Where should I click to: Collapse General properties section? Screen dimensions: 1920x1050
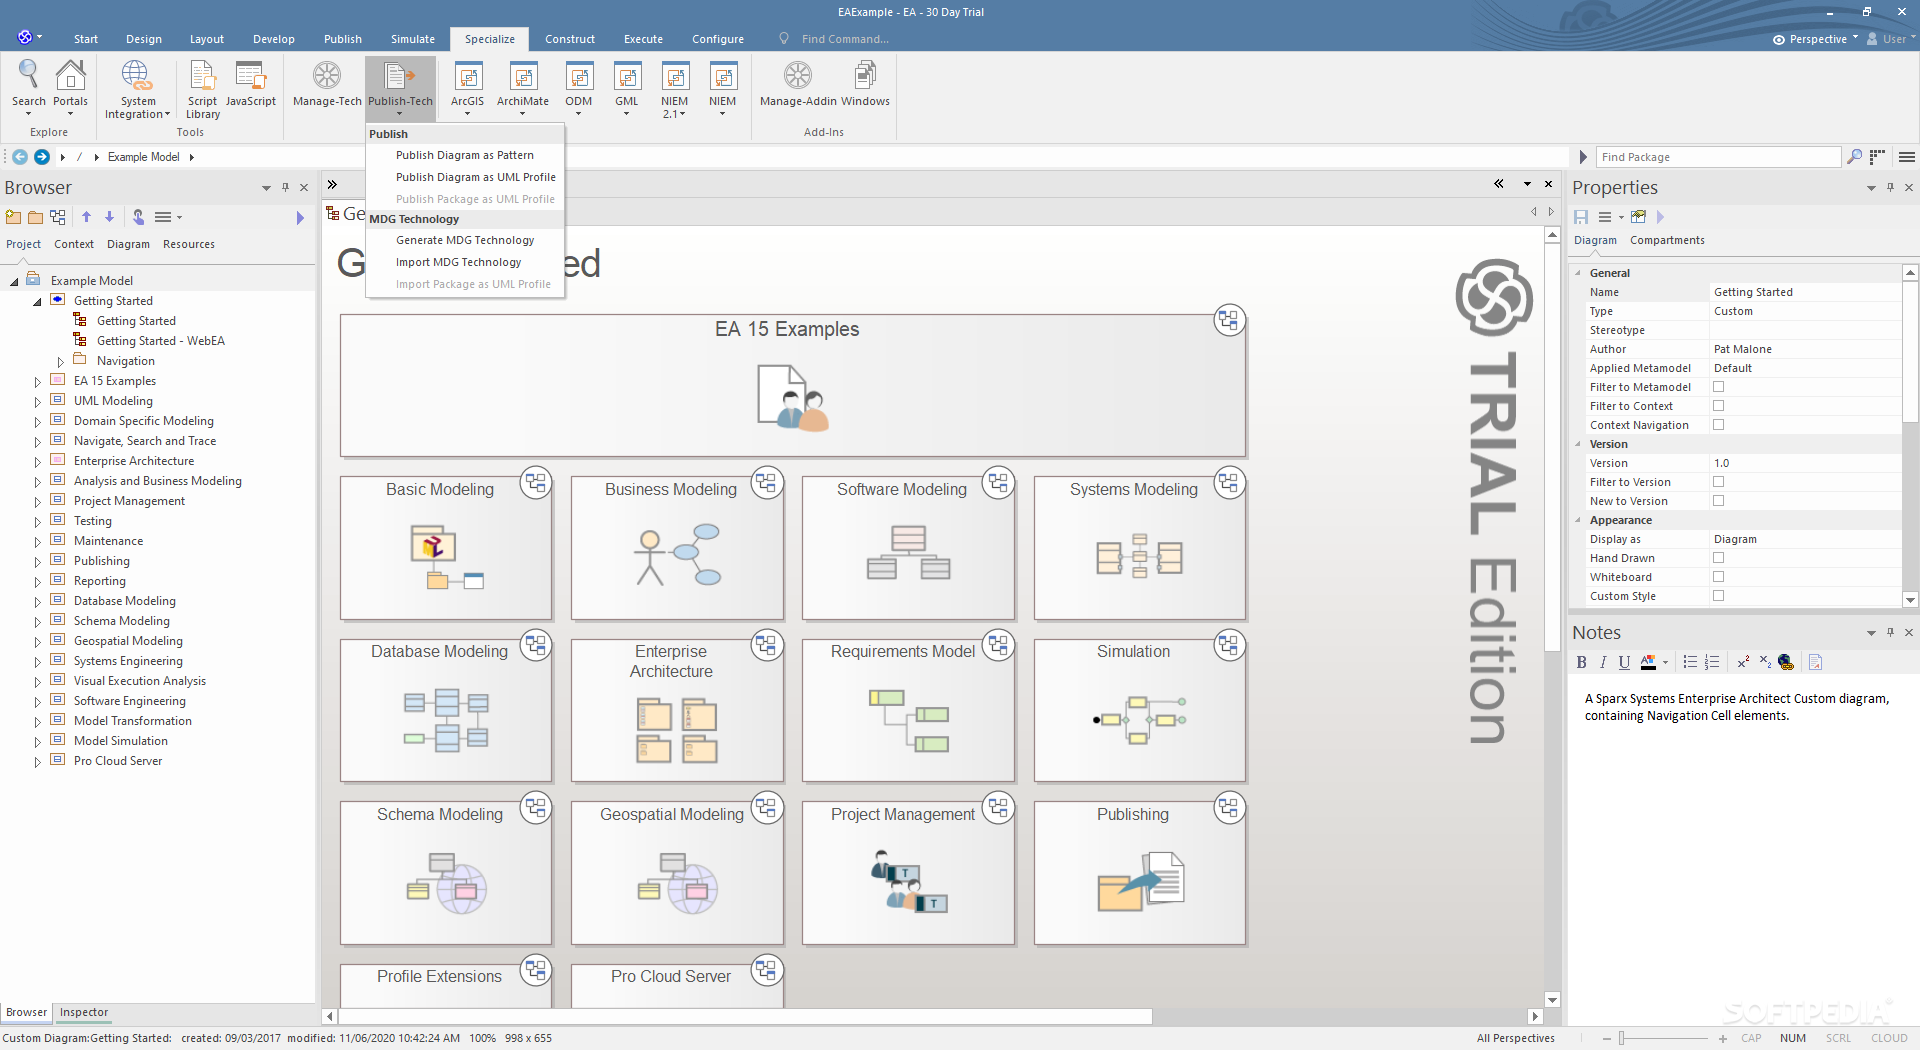[x=1578, y=273]
